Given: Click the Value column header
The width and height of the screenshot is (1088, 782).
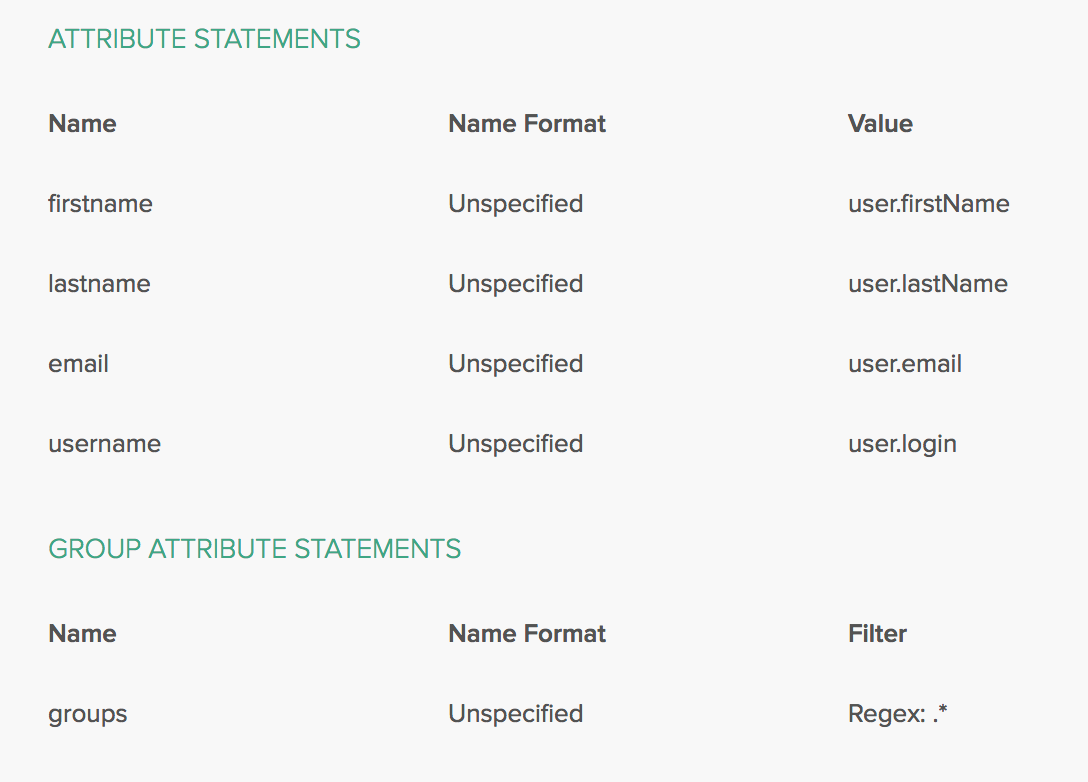Looking at the screenshot, I should [880, 124].
